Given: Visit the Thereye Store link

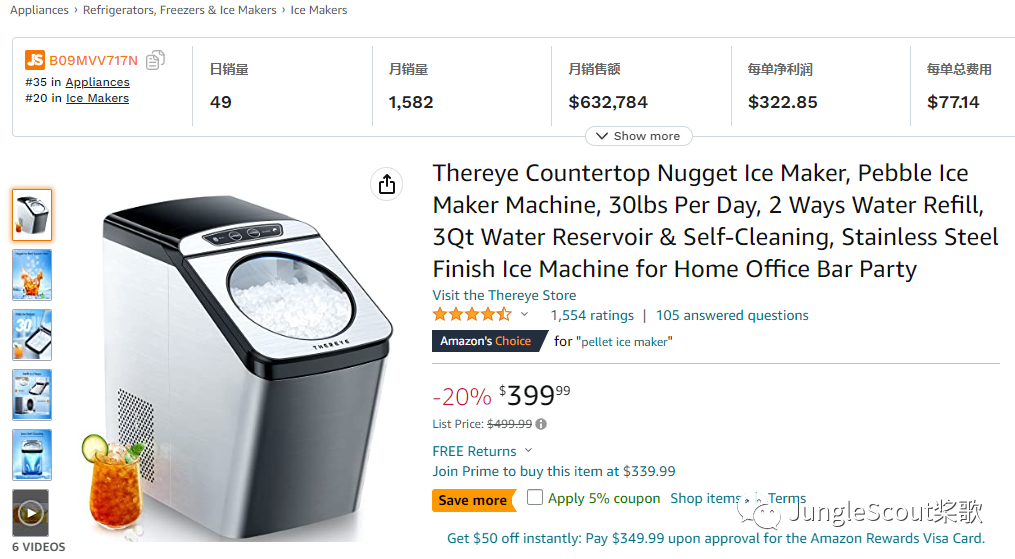Looking at the screenshot, I should pyautogui.click(x=504, y=295).
